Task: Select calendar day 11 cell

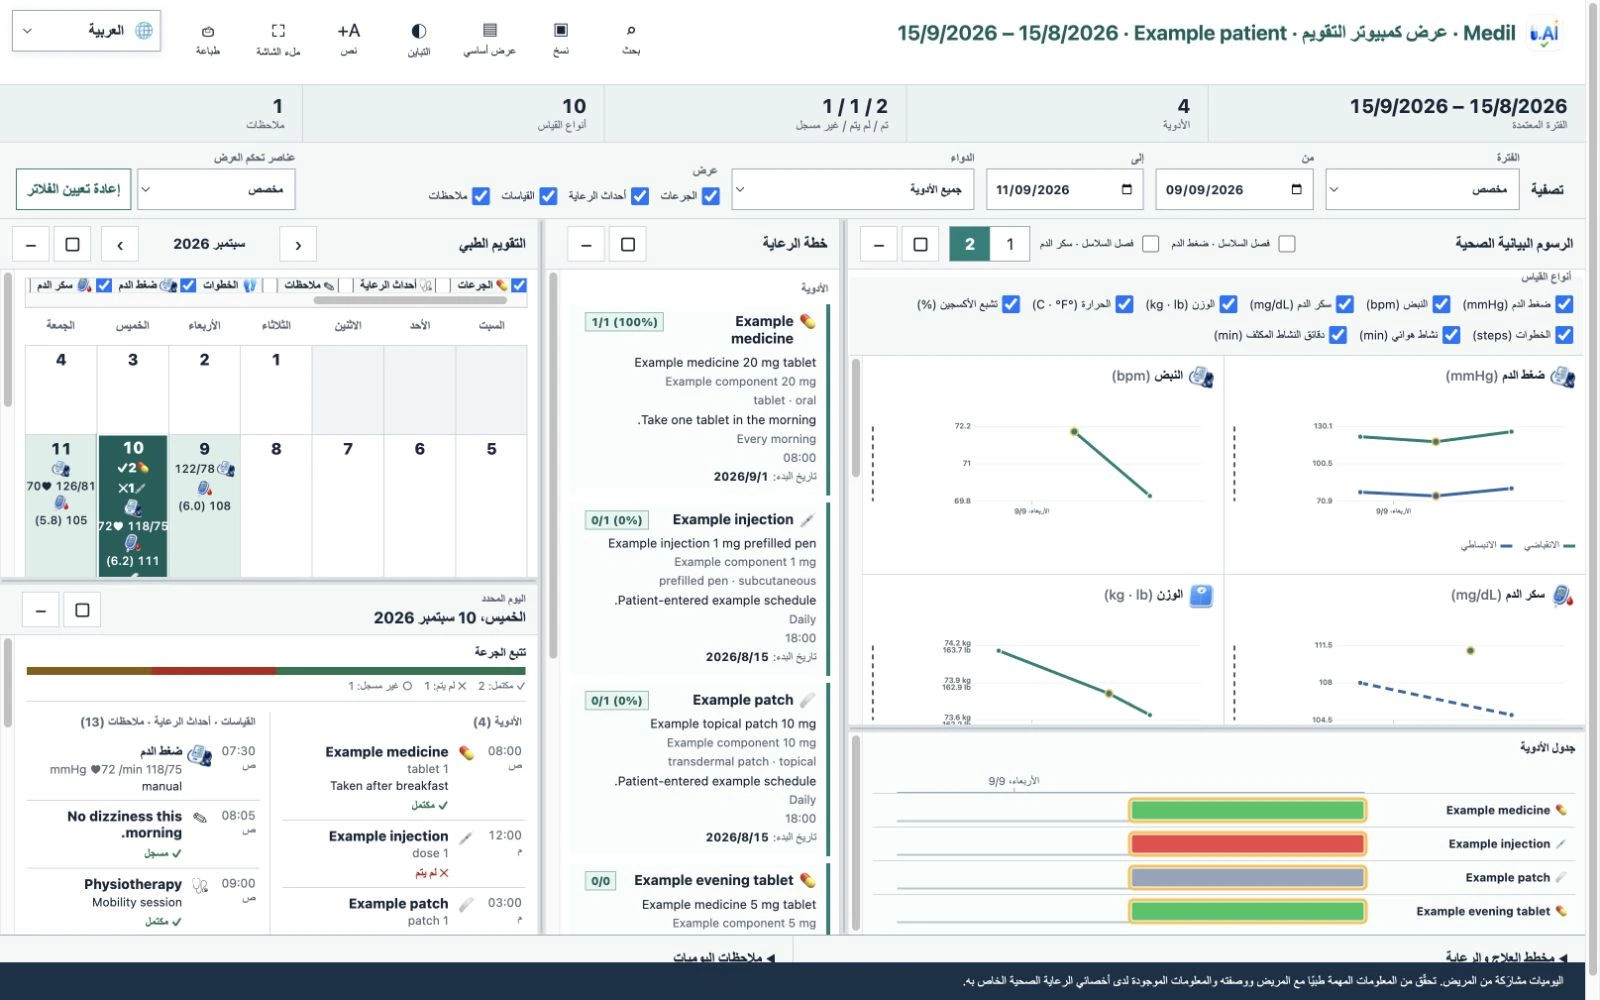Action: (x=61, y=505)
